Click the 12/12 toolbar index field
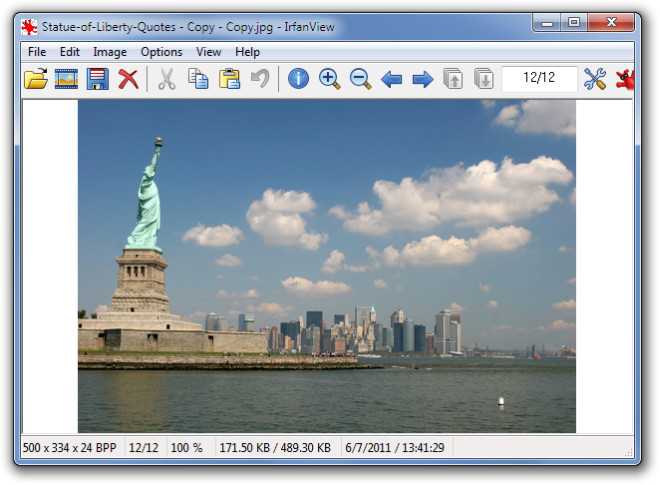 pos(539,79)
